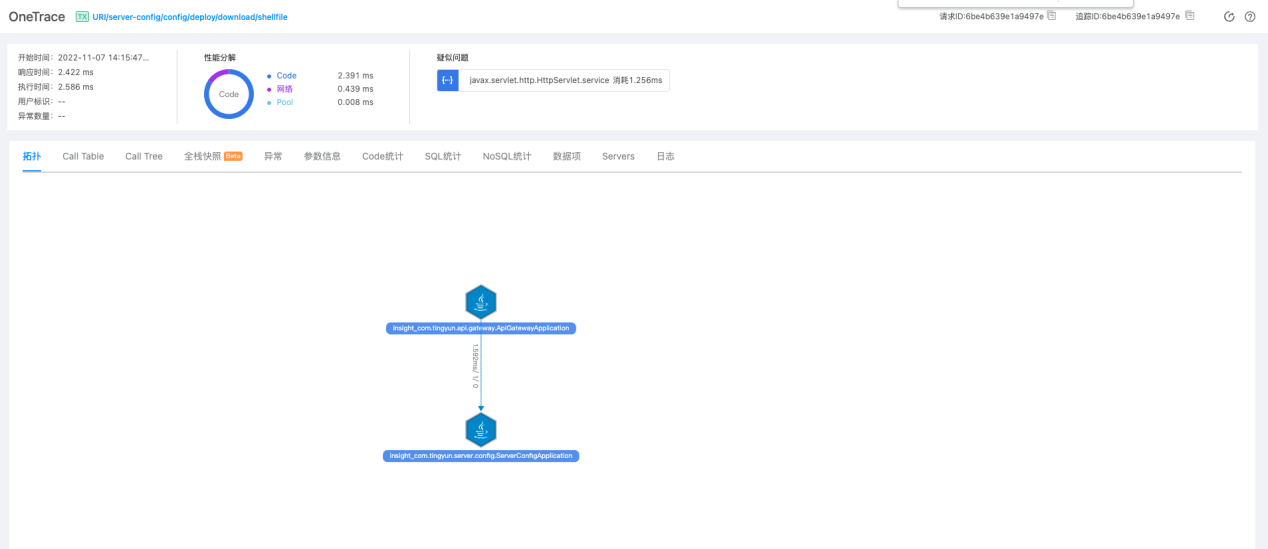Viewport: 1268px width, 549px height.
Task: Click the Code legend item in 性能分解
Action: pyautogui.click(x=286, y=76)
